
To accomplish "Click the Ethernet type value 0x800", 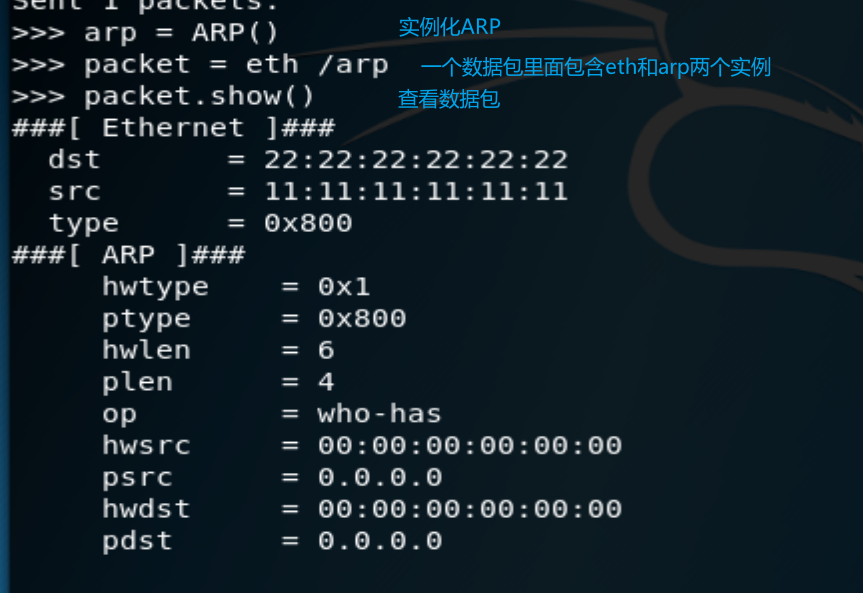I will click(x=308, y=224).
